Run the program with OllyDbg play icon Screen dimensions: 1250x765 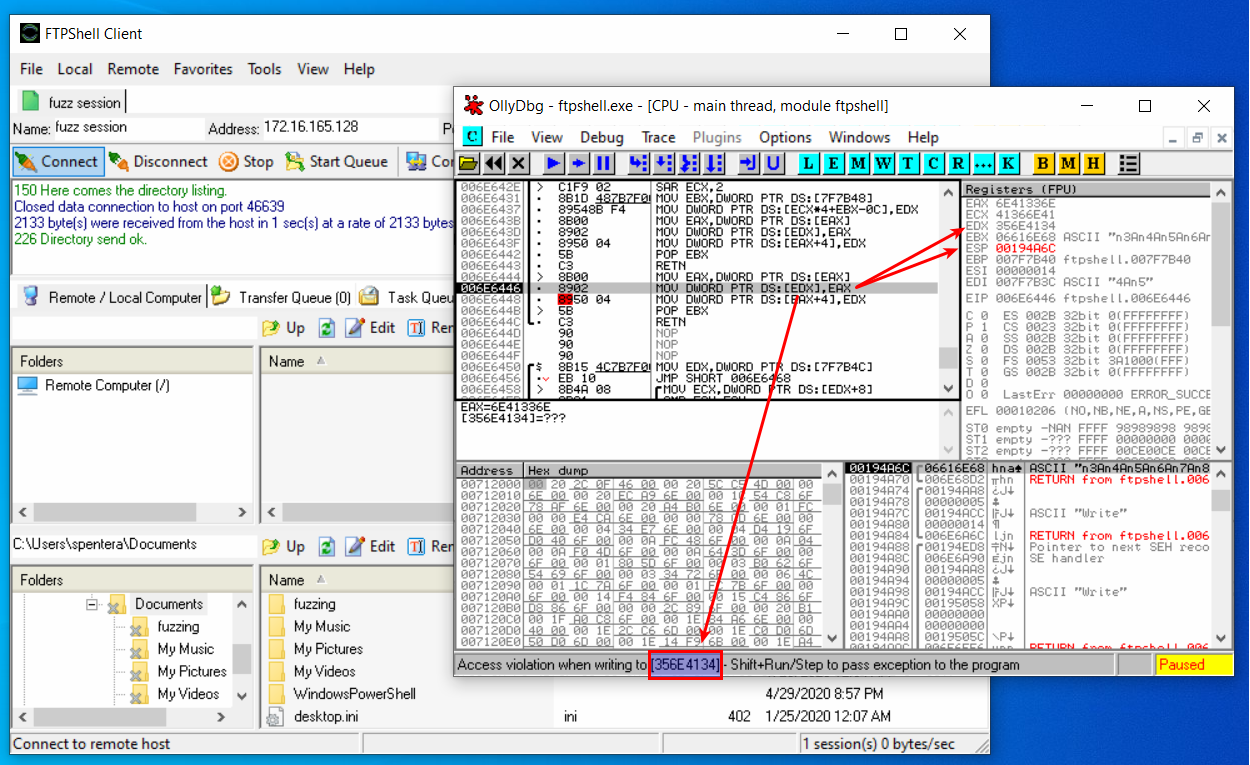pos(554,163)
